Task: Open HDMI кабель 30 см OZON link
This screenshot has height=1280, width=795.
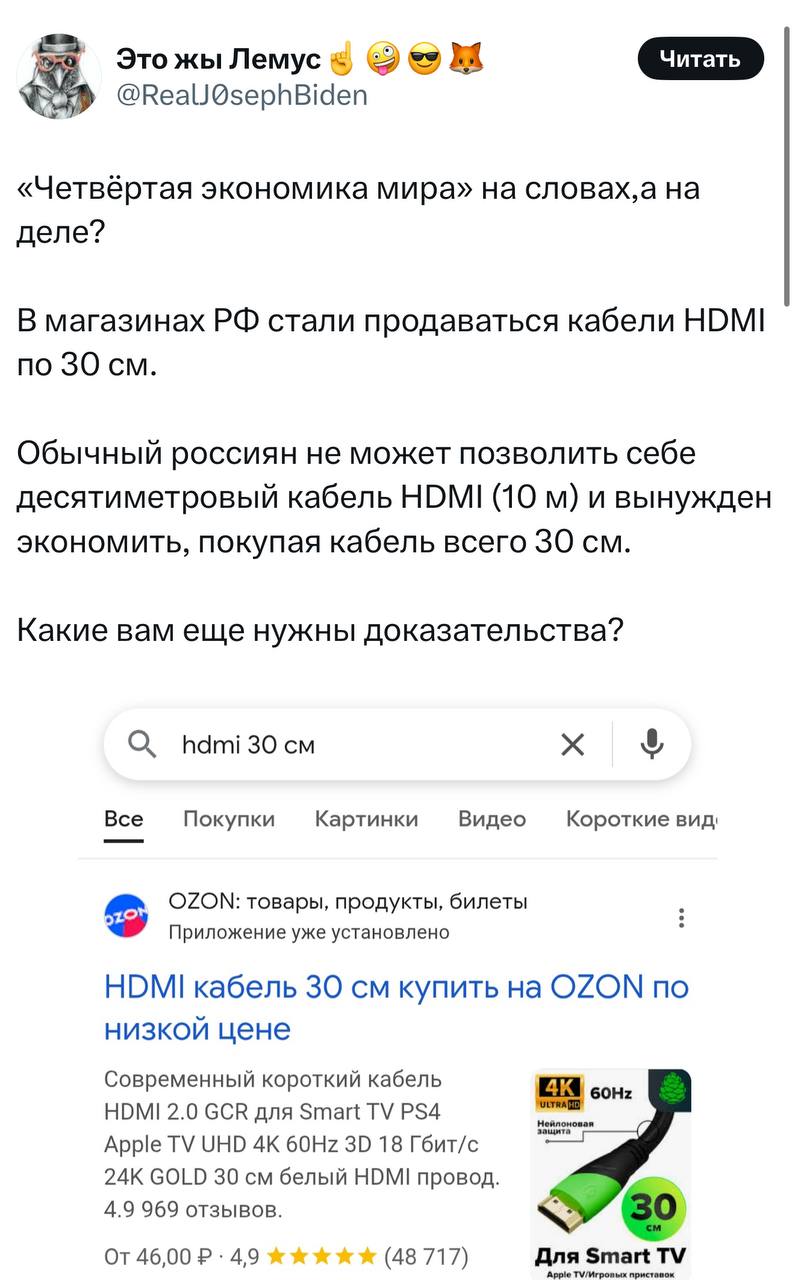Action: coord(397,1007)
